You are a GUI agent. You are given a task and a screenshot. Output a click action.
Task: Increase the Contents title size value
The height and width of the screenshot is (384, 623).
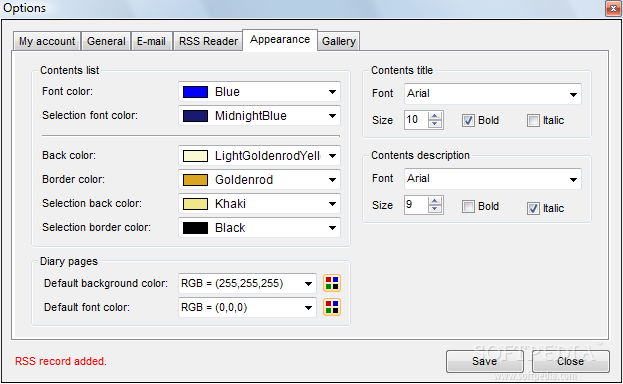tap(435, 116)
